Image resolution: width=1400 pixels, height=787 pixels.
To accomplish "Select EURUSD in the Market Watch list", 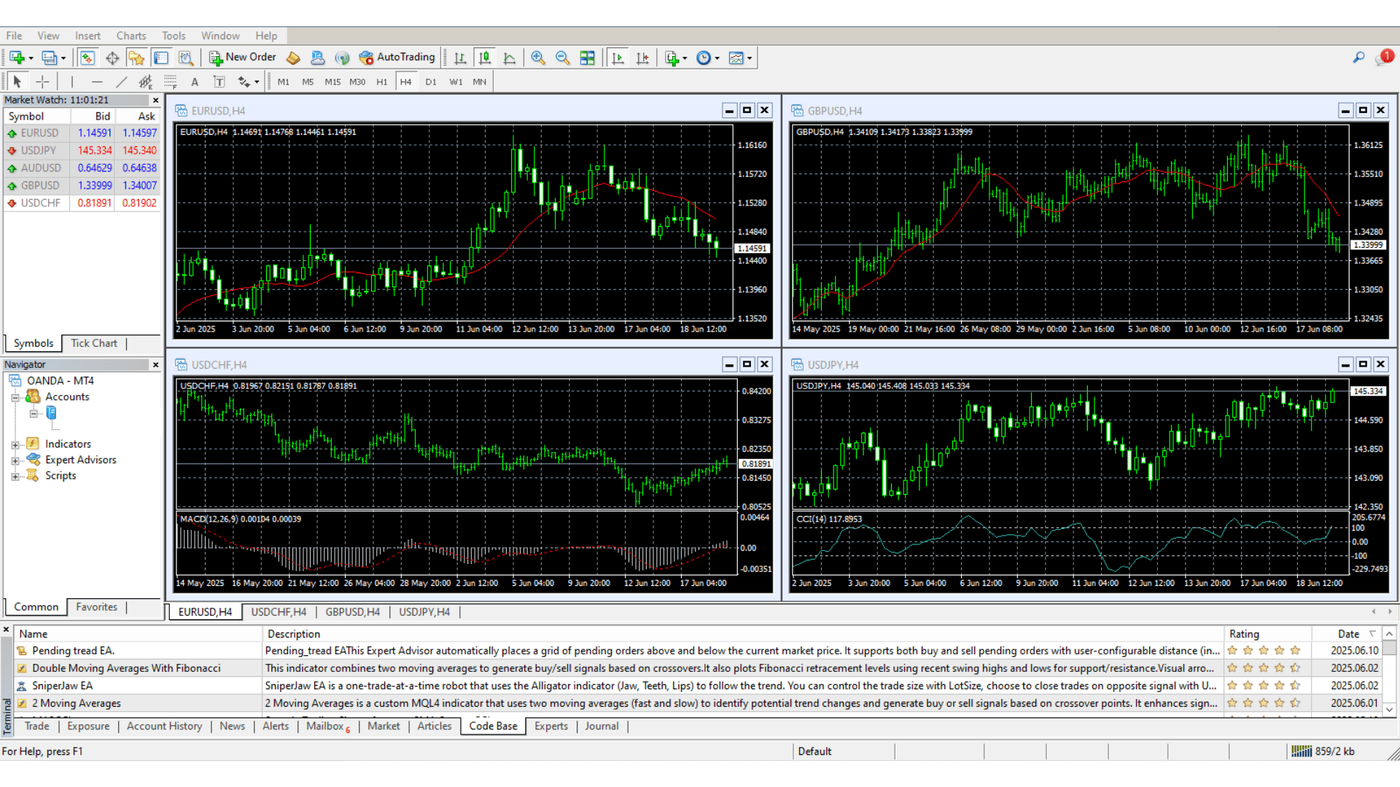I will click(38, 132).
